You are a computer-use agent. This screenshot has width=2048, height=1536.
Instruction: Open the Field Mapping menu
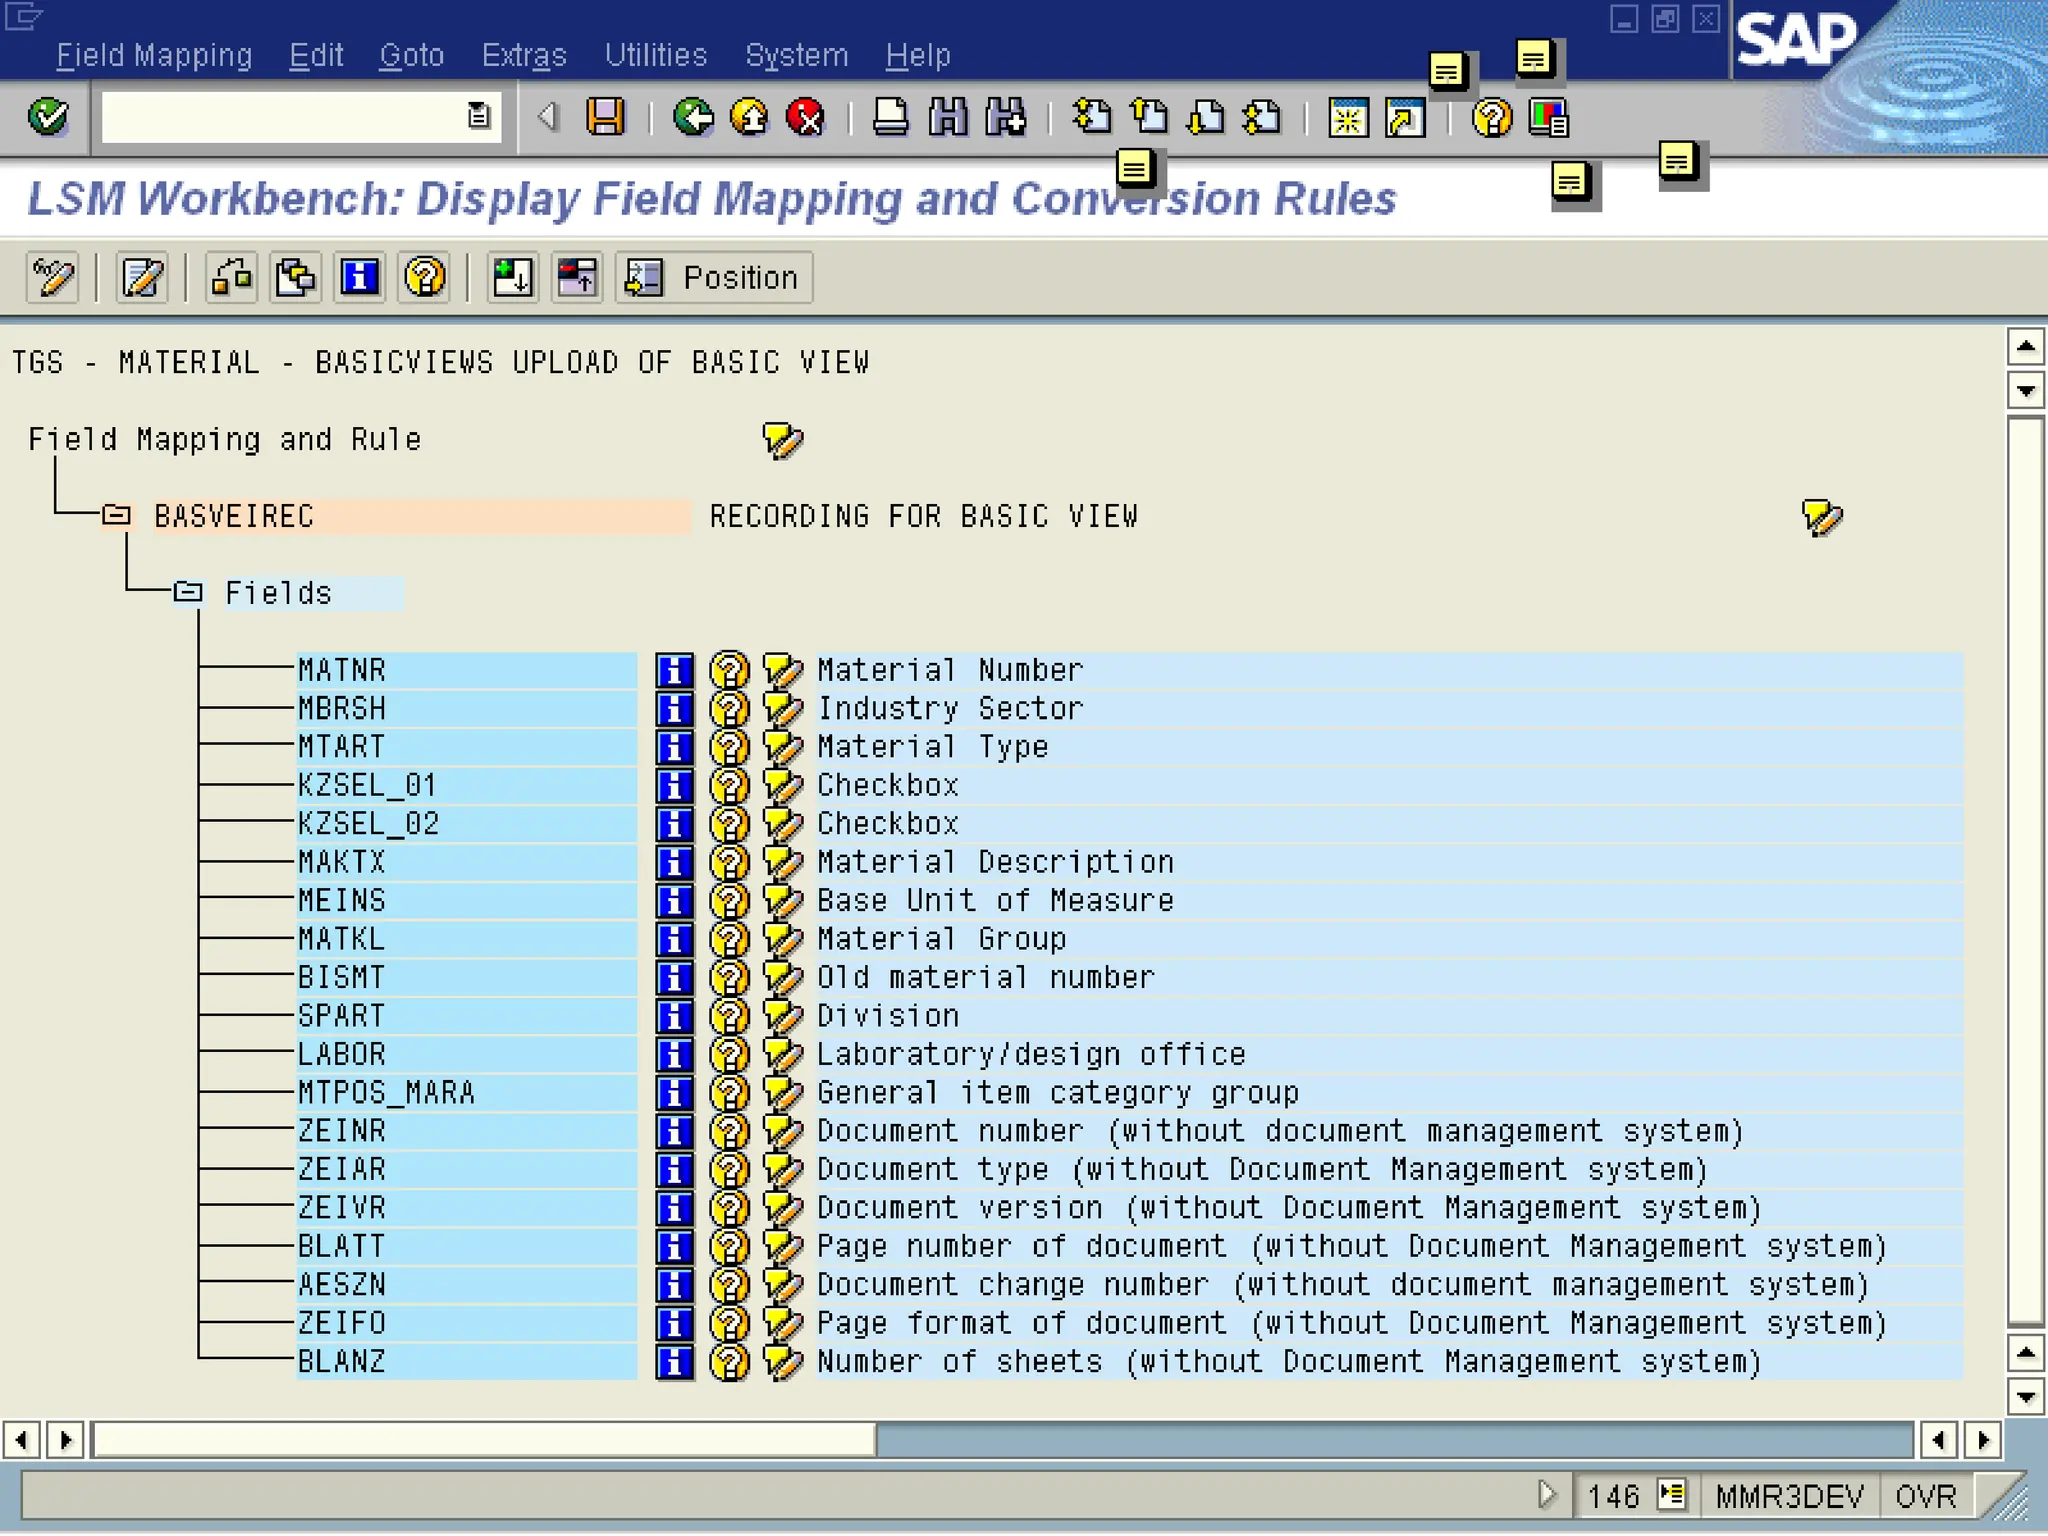154,55
